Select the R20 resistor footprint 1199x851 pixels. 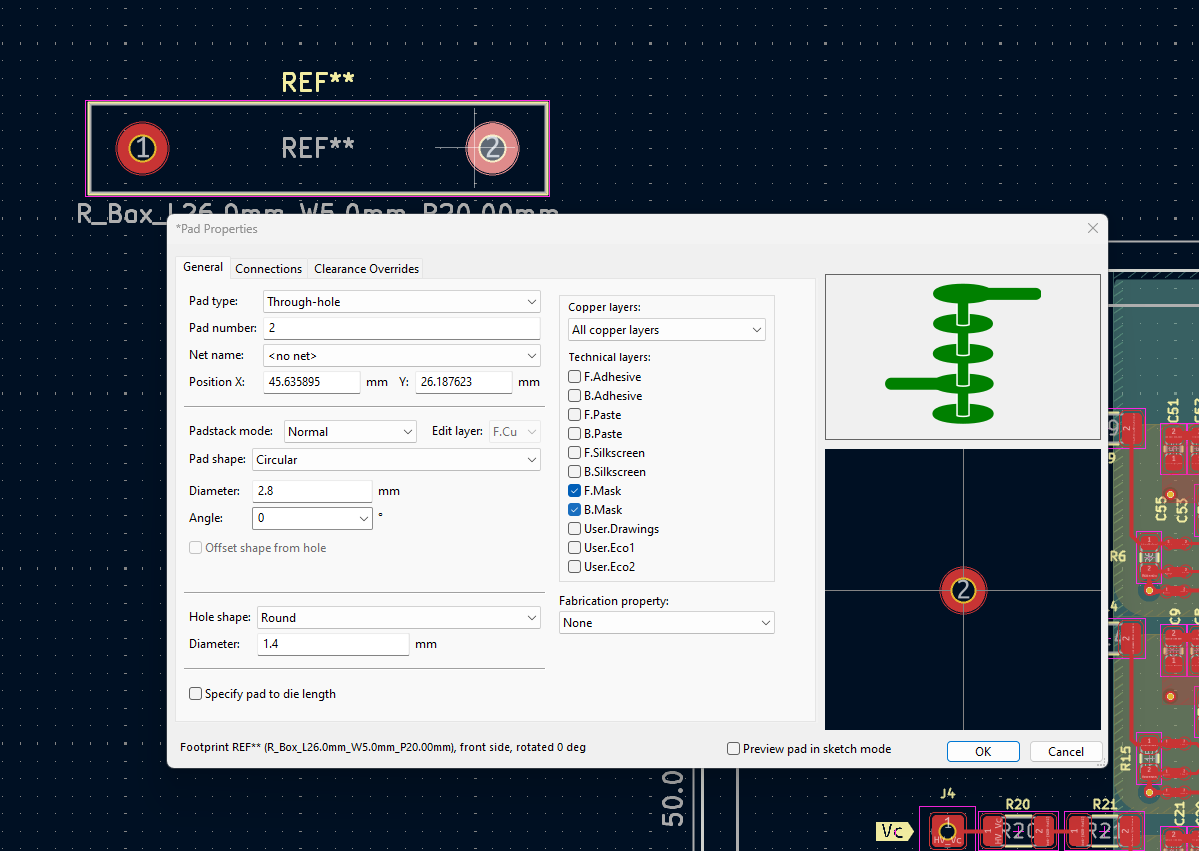tap(1018, 830)
